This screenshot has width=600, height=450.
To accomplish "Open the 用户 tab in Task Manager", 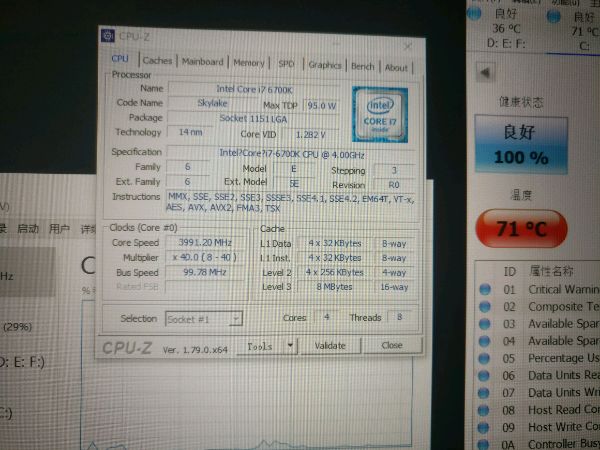I will pos(59,229).
